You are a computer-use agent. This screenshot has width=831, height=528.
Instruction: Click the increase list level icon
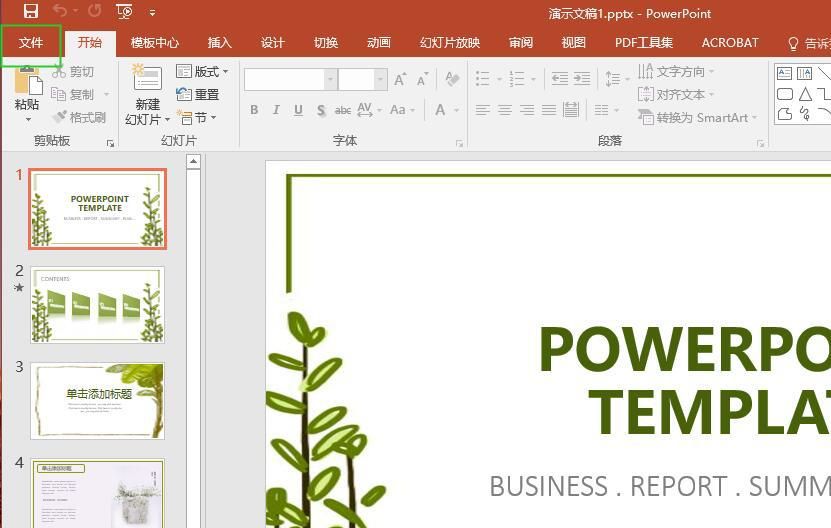582,79
